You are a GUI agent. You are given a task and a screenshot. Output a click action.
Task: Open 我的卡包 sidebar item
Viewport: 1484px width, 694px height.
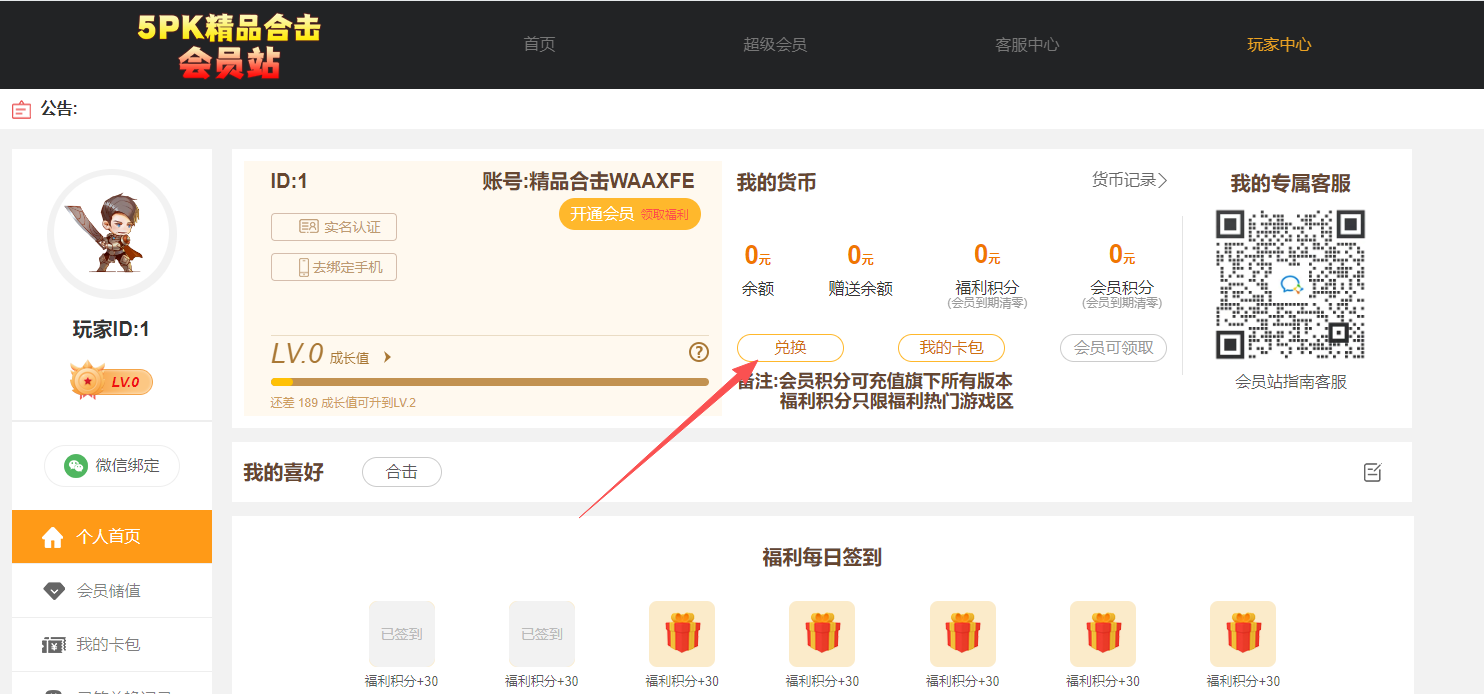click(x=108, y=645)
